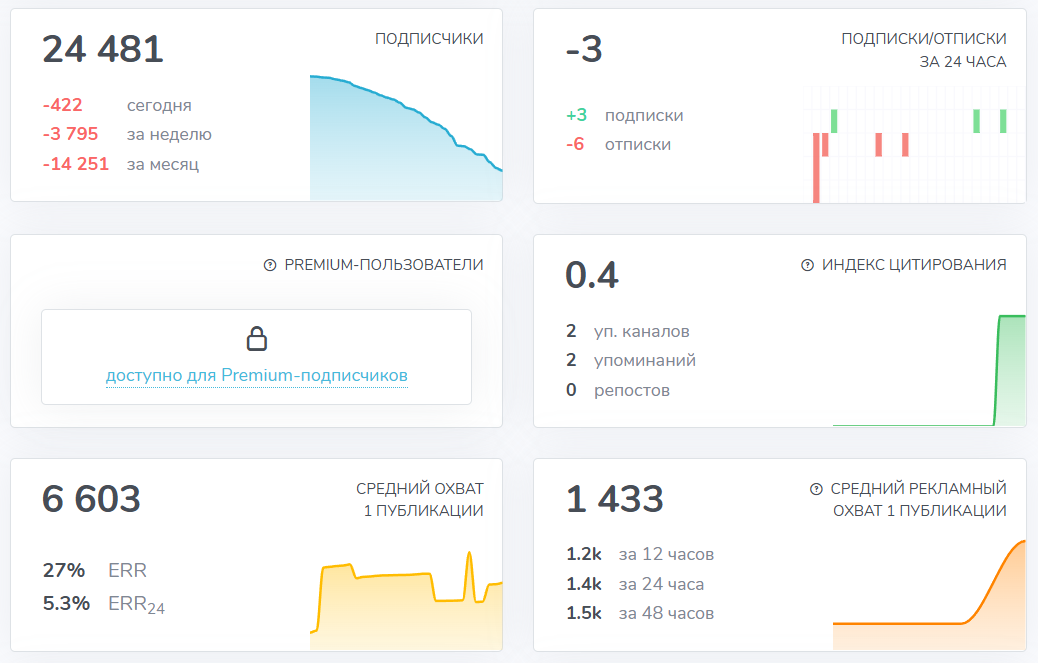Click the ПОДПИСЧИКИ panel header
The width and height of the screenshot is (1038, 663).
point(429,38)
